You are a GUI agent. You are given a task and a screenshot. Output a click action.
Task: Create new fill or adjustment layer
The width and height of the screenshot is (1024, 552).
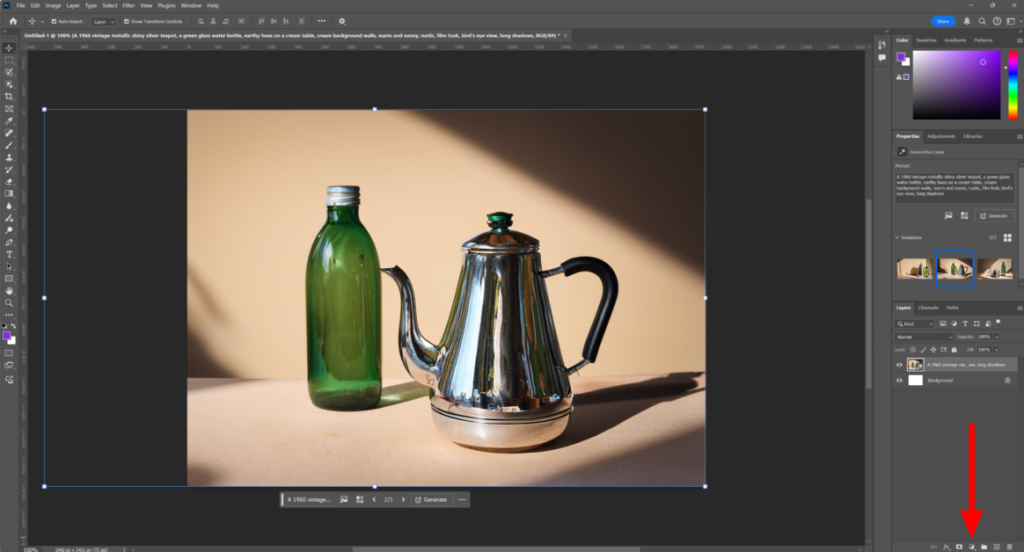pos(972,547)
